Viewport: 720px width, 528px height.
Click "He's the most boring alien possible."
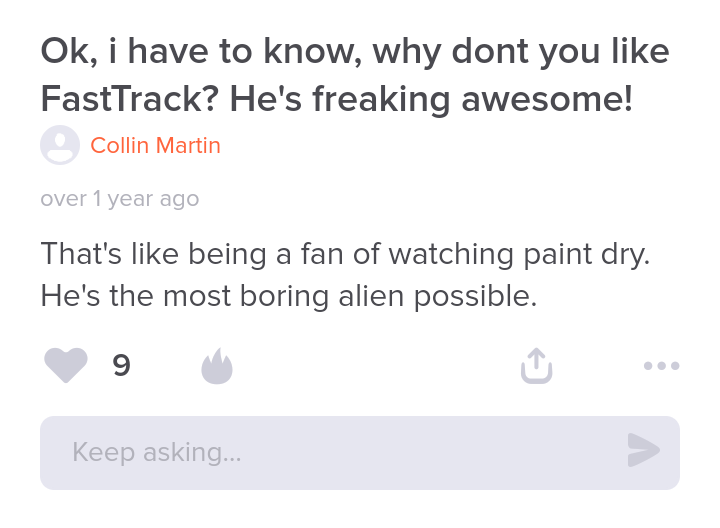point(289,296)
